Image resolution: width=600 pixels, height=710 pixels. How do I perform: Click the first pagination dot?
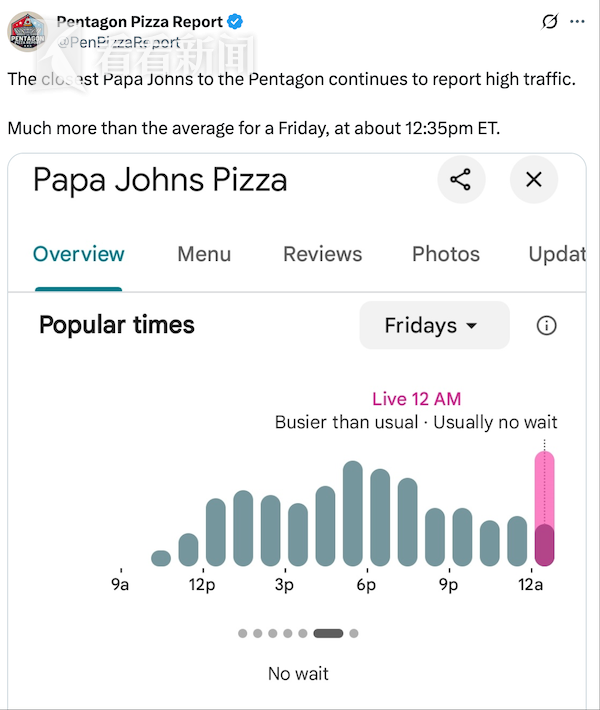tap(243, 633)
